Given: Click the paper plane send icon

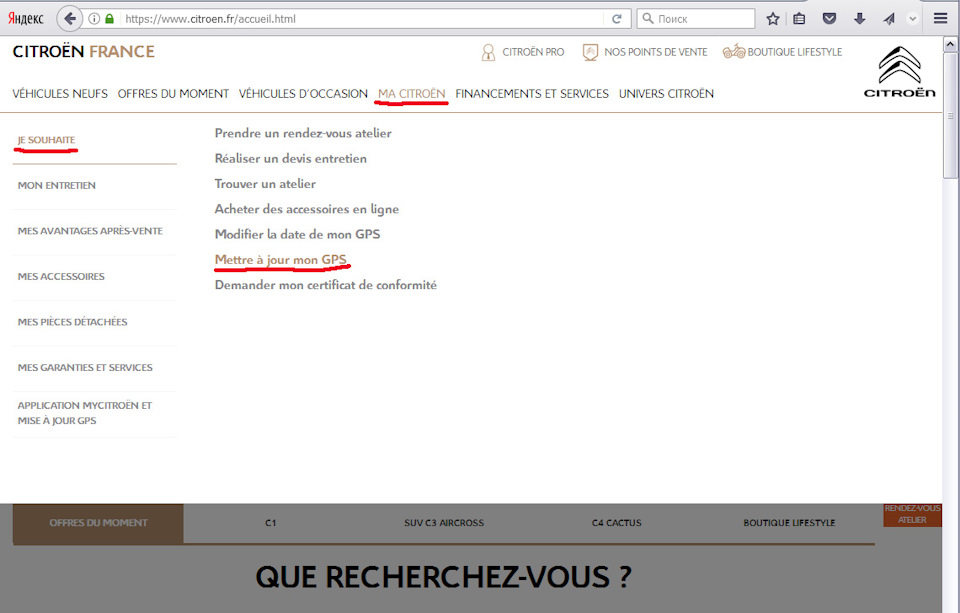Looking at the screenshot, I should tap(889, 19).
